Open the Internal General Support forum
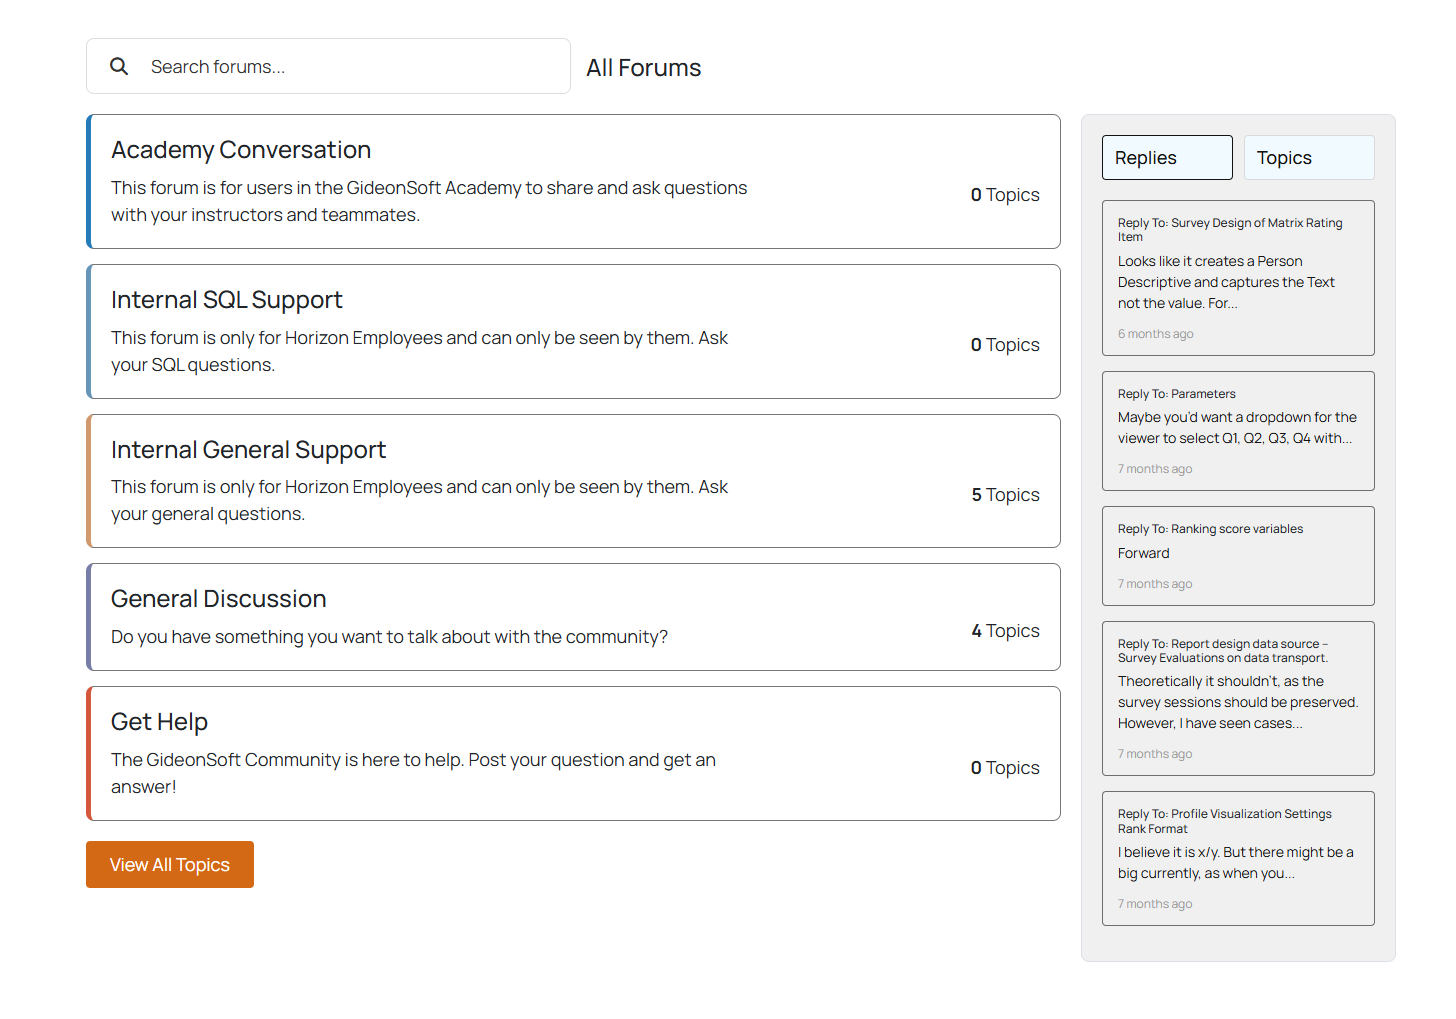 [x=248, y=450]
